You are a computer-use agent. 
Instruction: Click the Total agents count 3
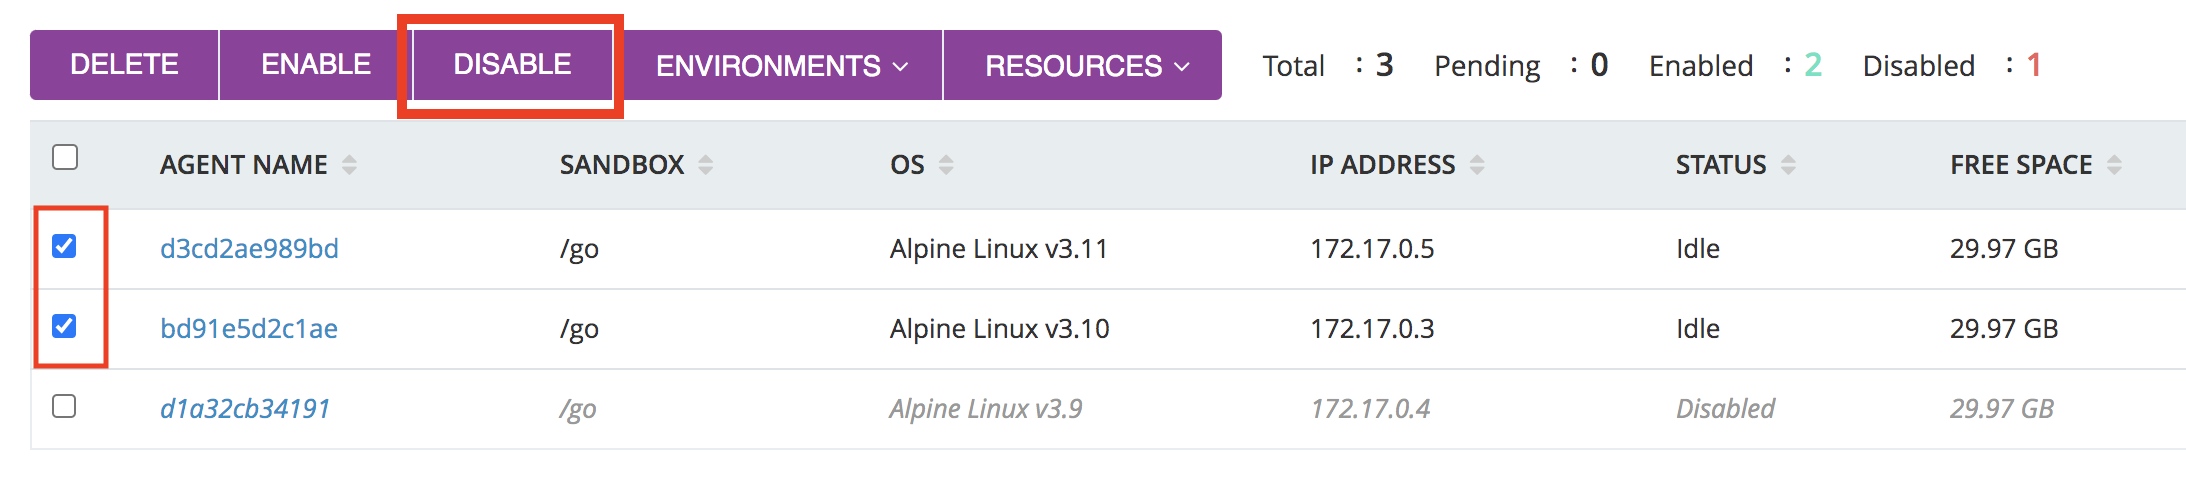pos(1384,65)
